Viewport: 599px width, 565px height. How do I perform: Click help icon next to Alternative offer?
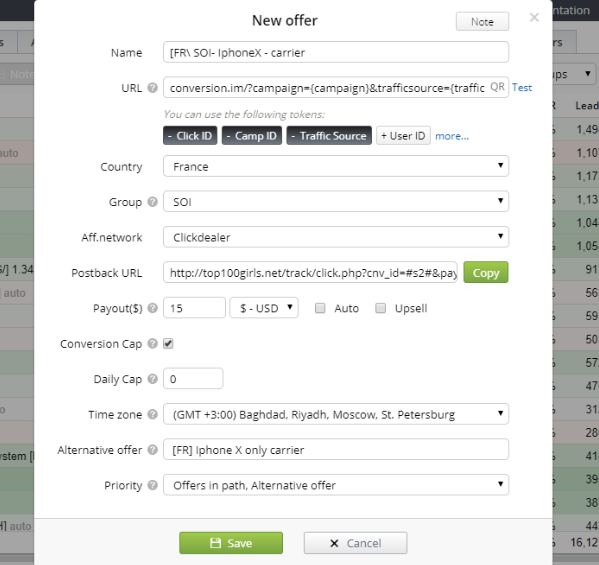152,450
